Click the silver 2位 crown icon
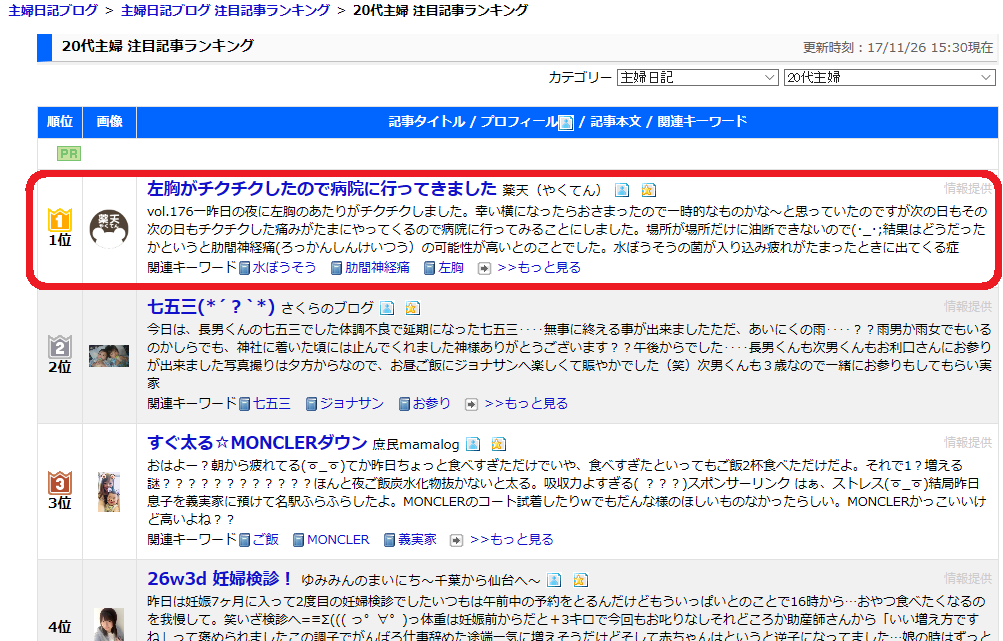Viewport: 1003px width, 641px height. tap(60, 347)
